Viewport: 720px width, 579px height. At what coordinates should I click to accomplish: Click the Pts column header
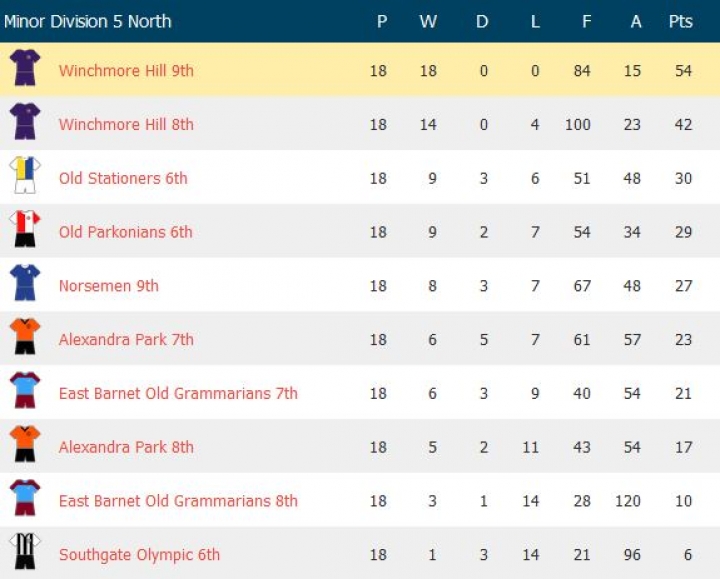[681, 21]
